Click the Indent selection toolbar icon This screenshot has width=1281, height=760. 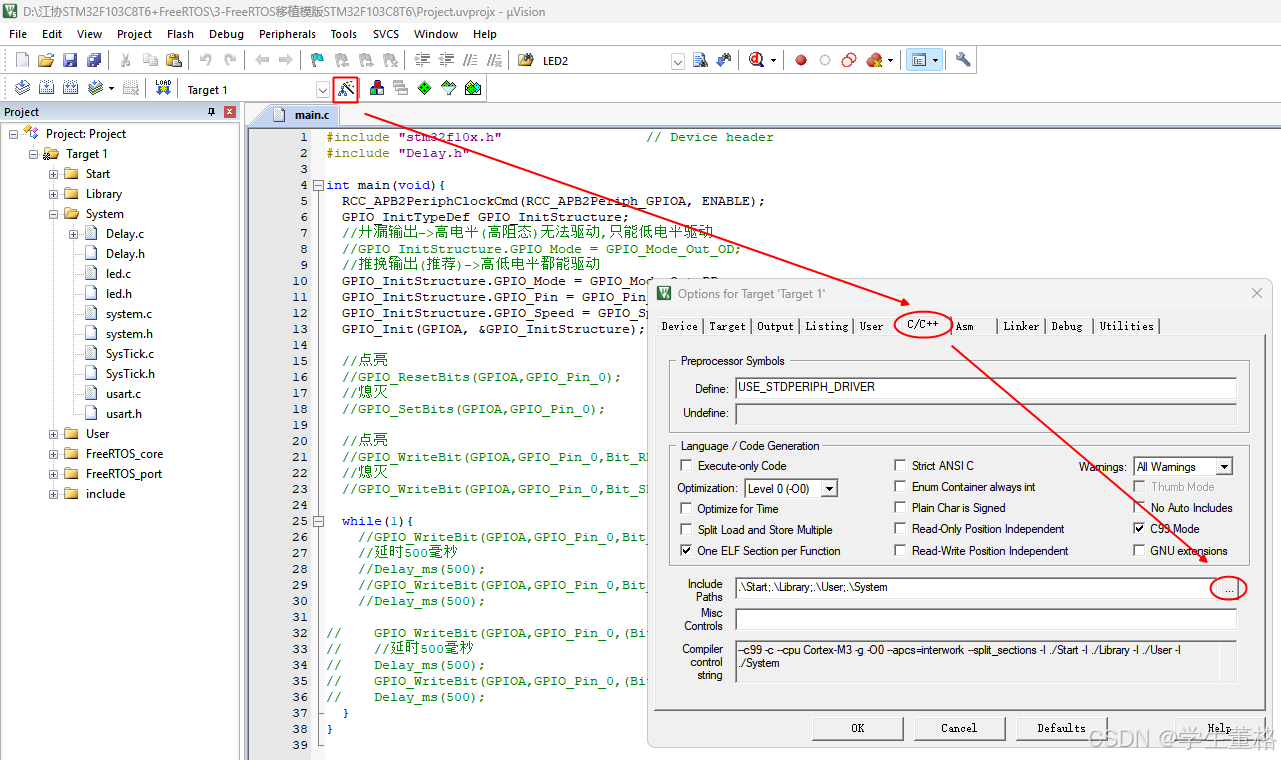click(422, 60)
